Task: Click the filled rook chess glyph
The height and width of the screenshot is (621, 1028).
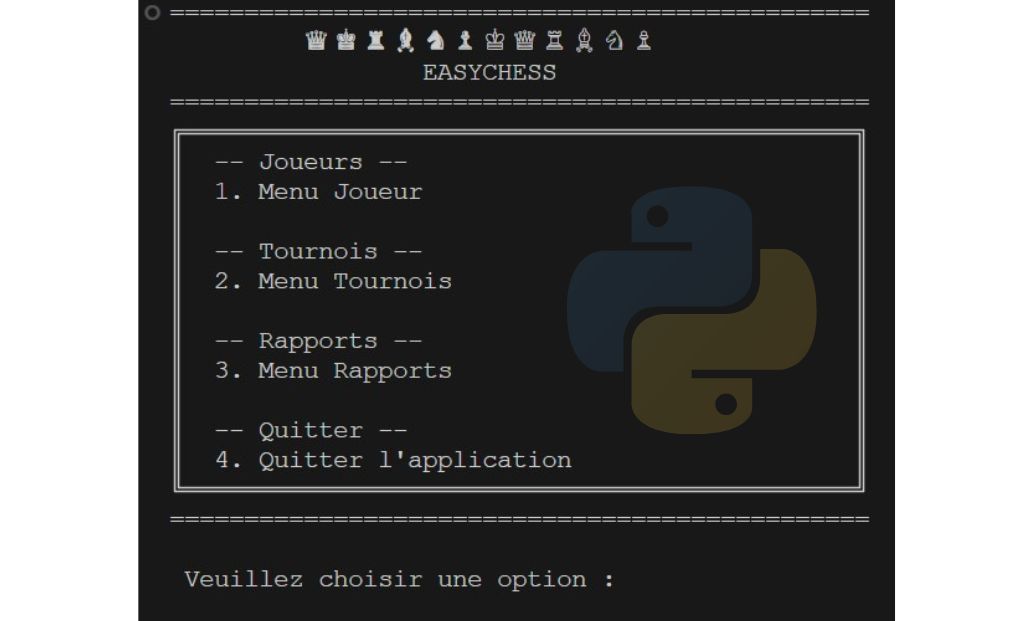Action: coord(376,41)
